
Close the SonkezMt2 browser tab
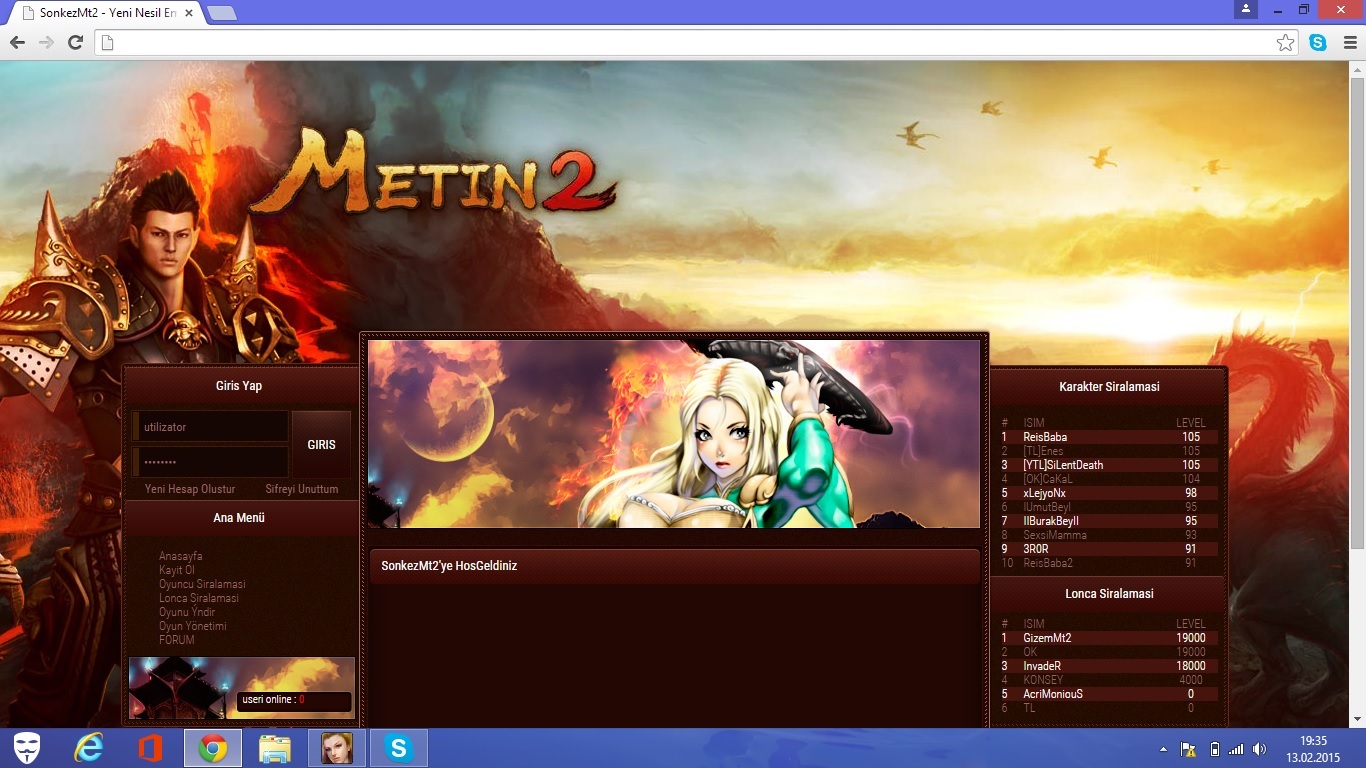click(x=189, y=13)
